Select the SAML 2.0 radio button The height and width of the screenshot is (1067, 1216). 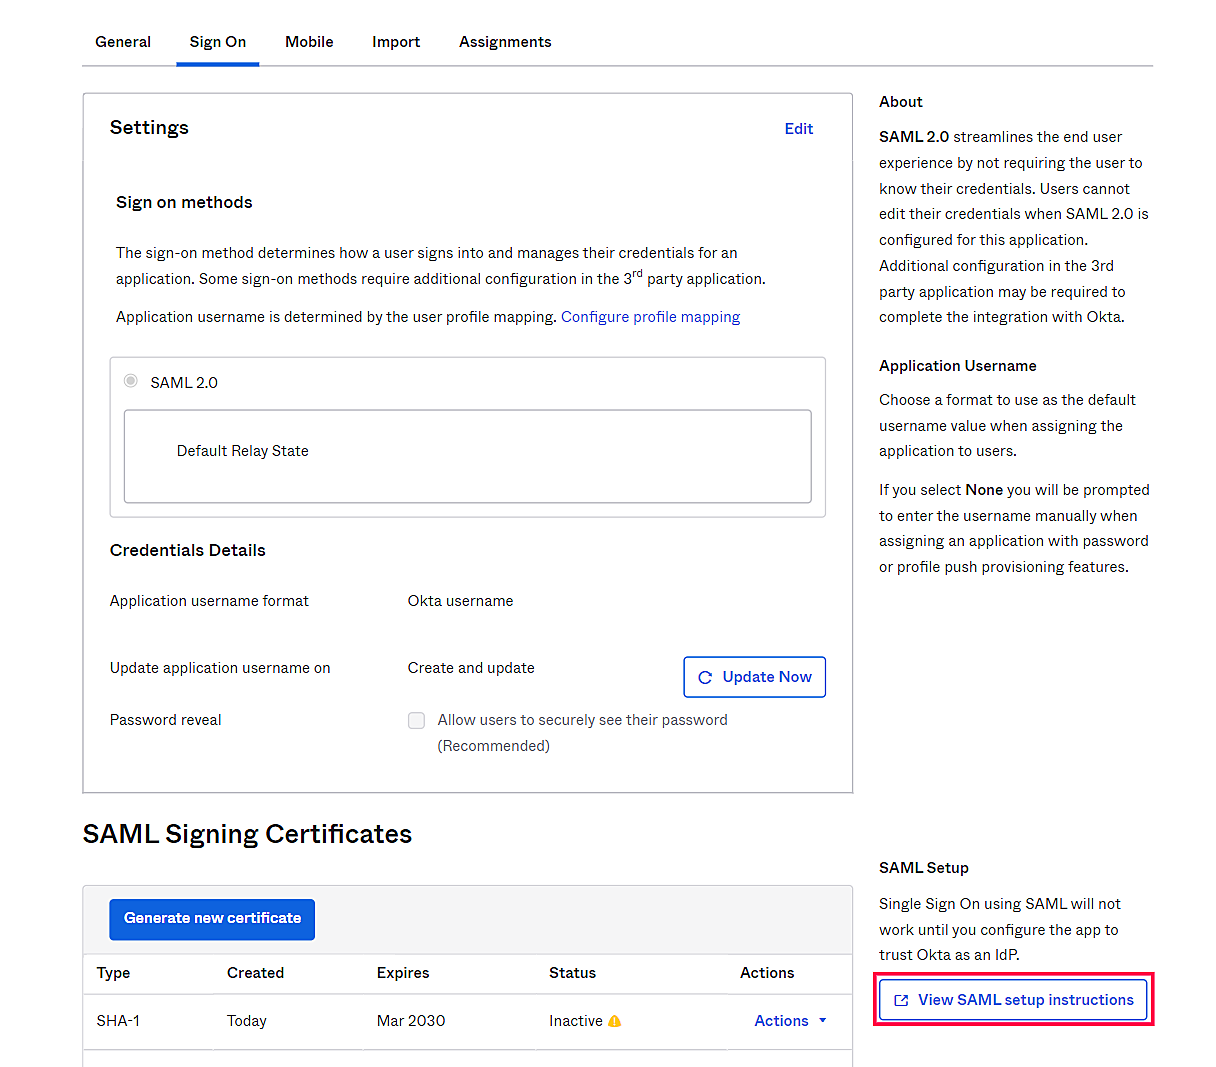(131, 381)
